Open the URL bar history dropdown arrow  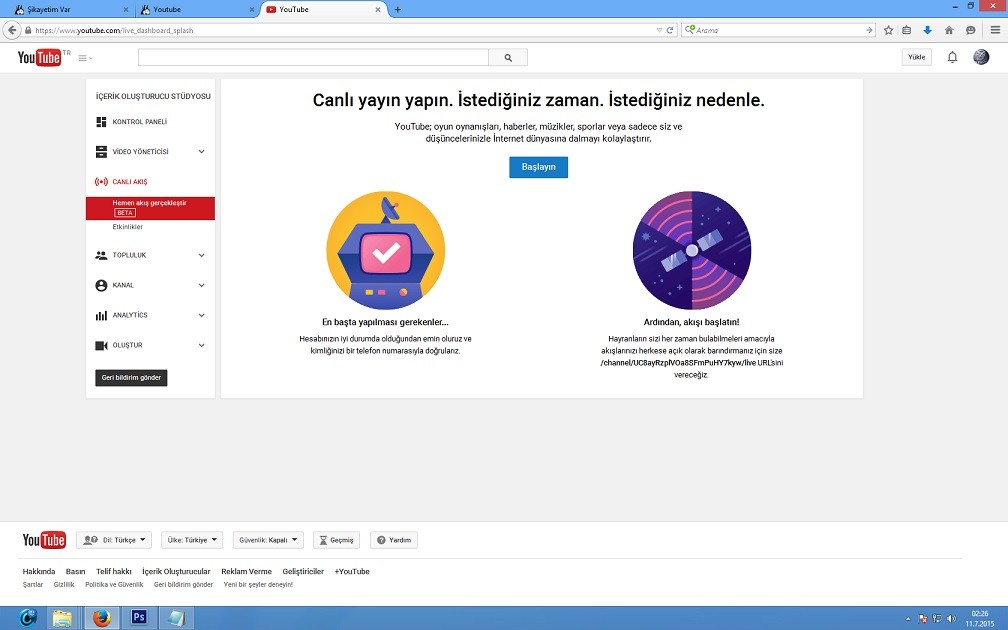659,30
